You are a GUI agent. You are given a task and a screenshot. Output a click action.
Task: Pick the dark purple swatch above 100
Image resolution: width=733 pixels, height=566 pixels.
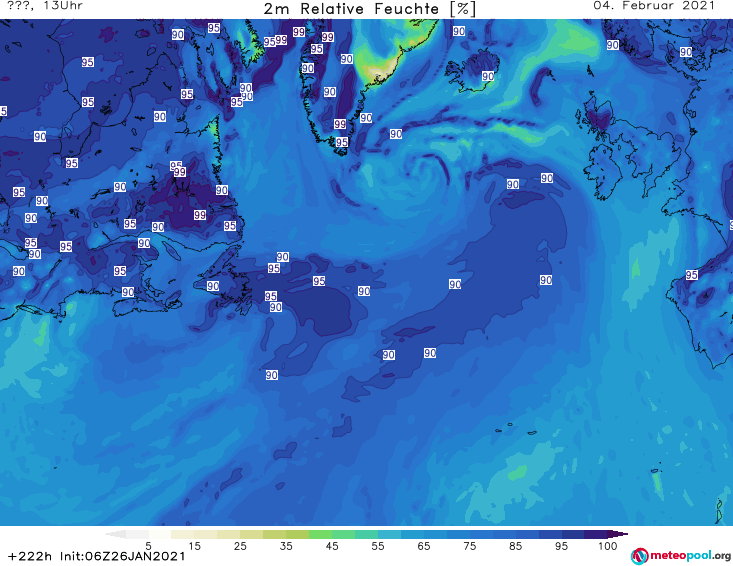pos(596,534)
